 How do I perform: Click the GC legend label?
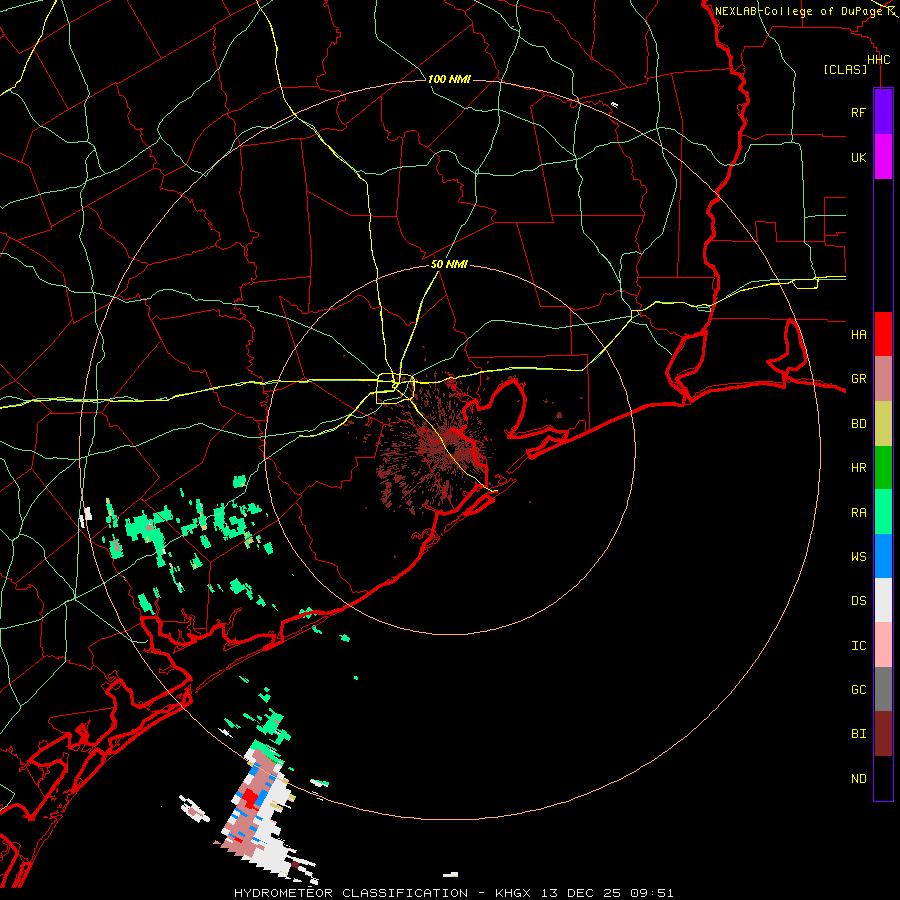[859, 689]
